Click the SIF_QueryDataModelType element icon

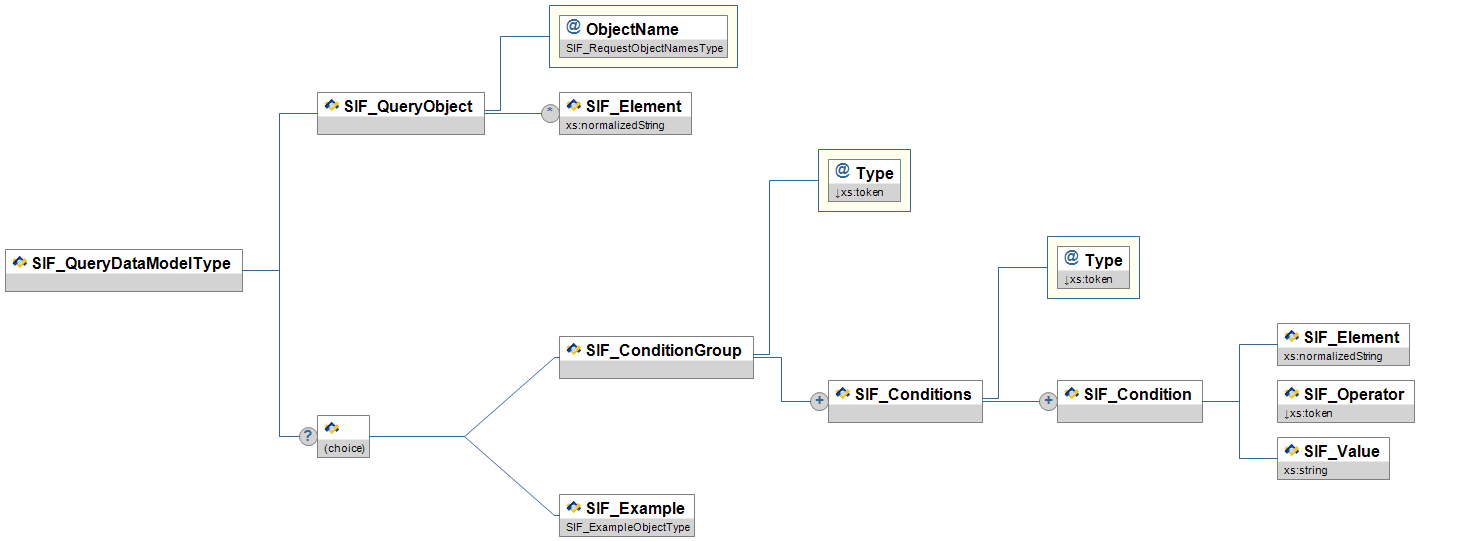(x=19, y=263)
